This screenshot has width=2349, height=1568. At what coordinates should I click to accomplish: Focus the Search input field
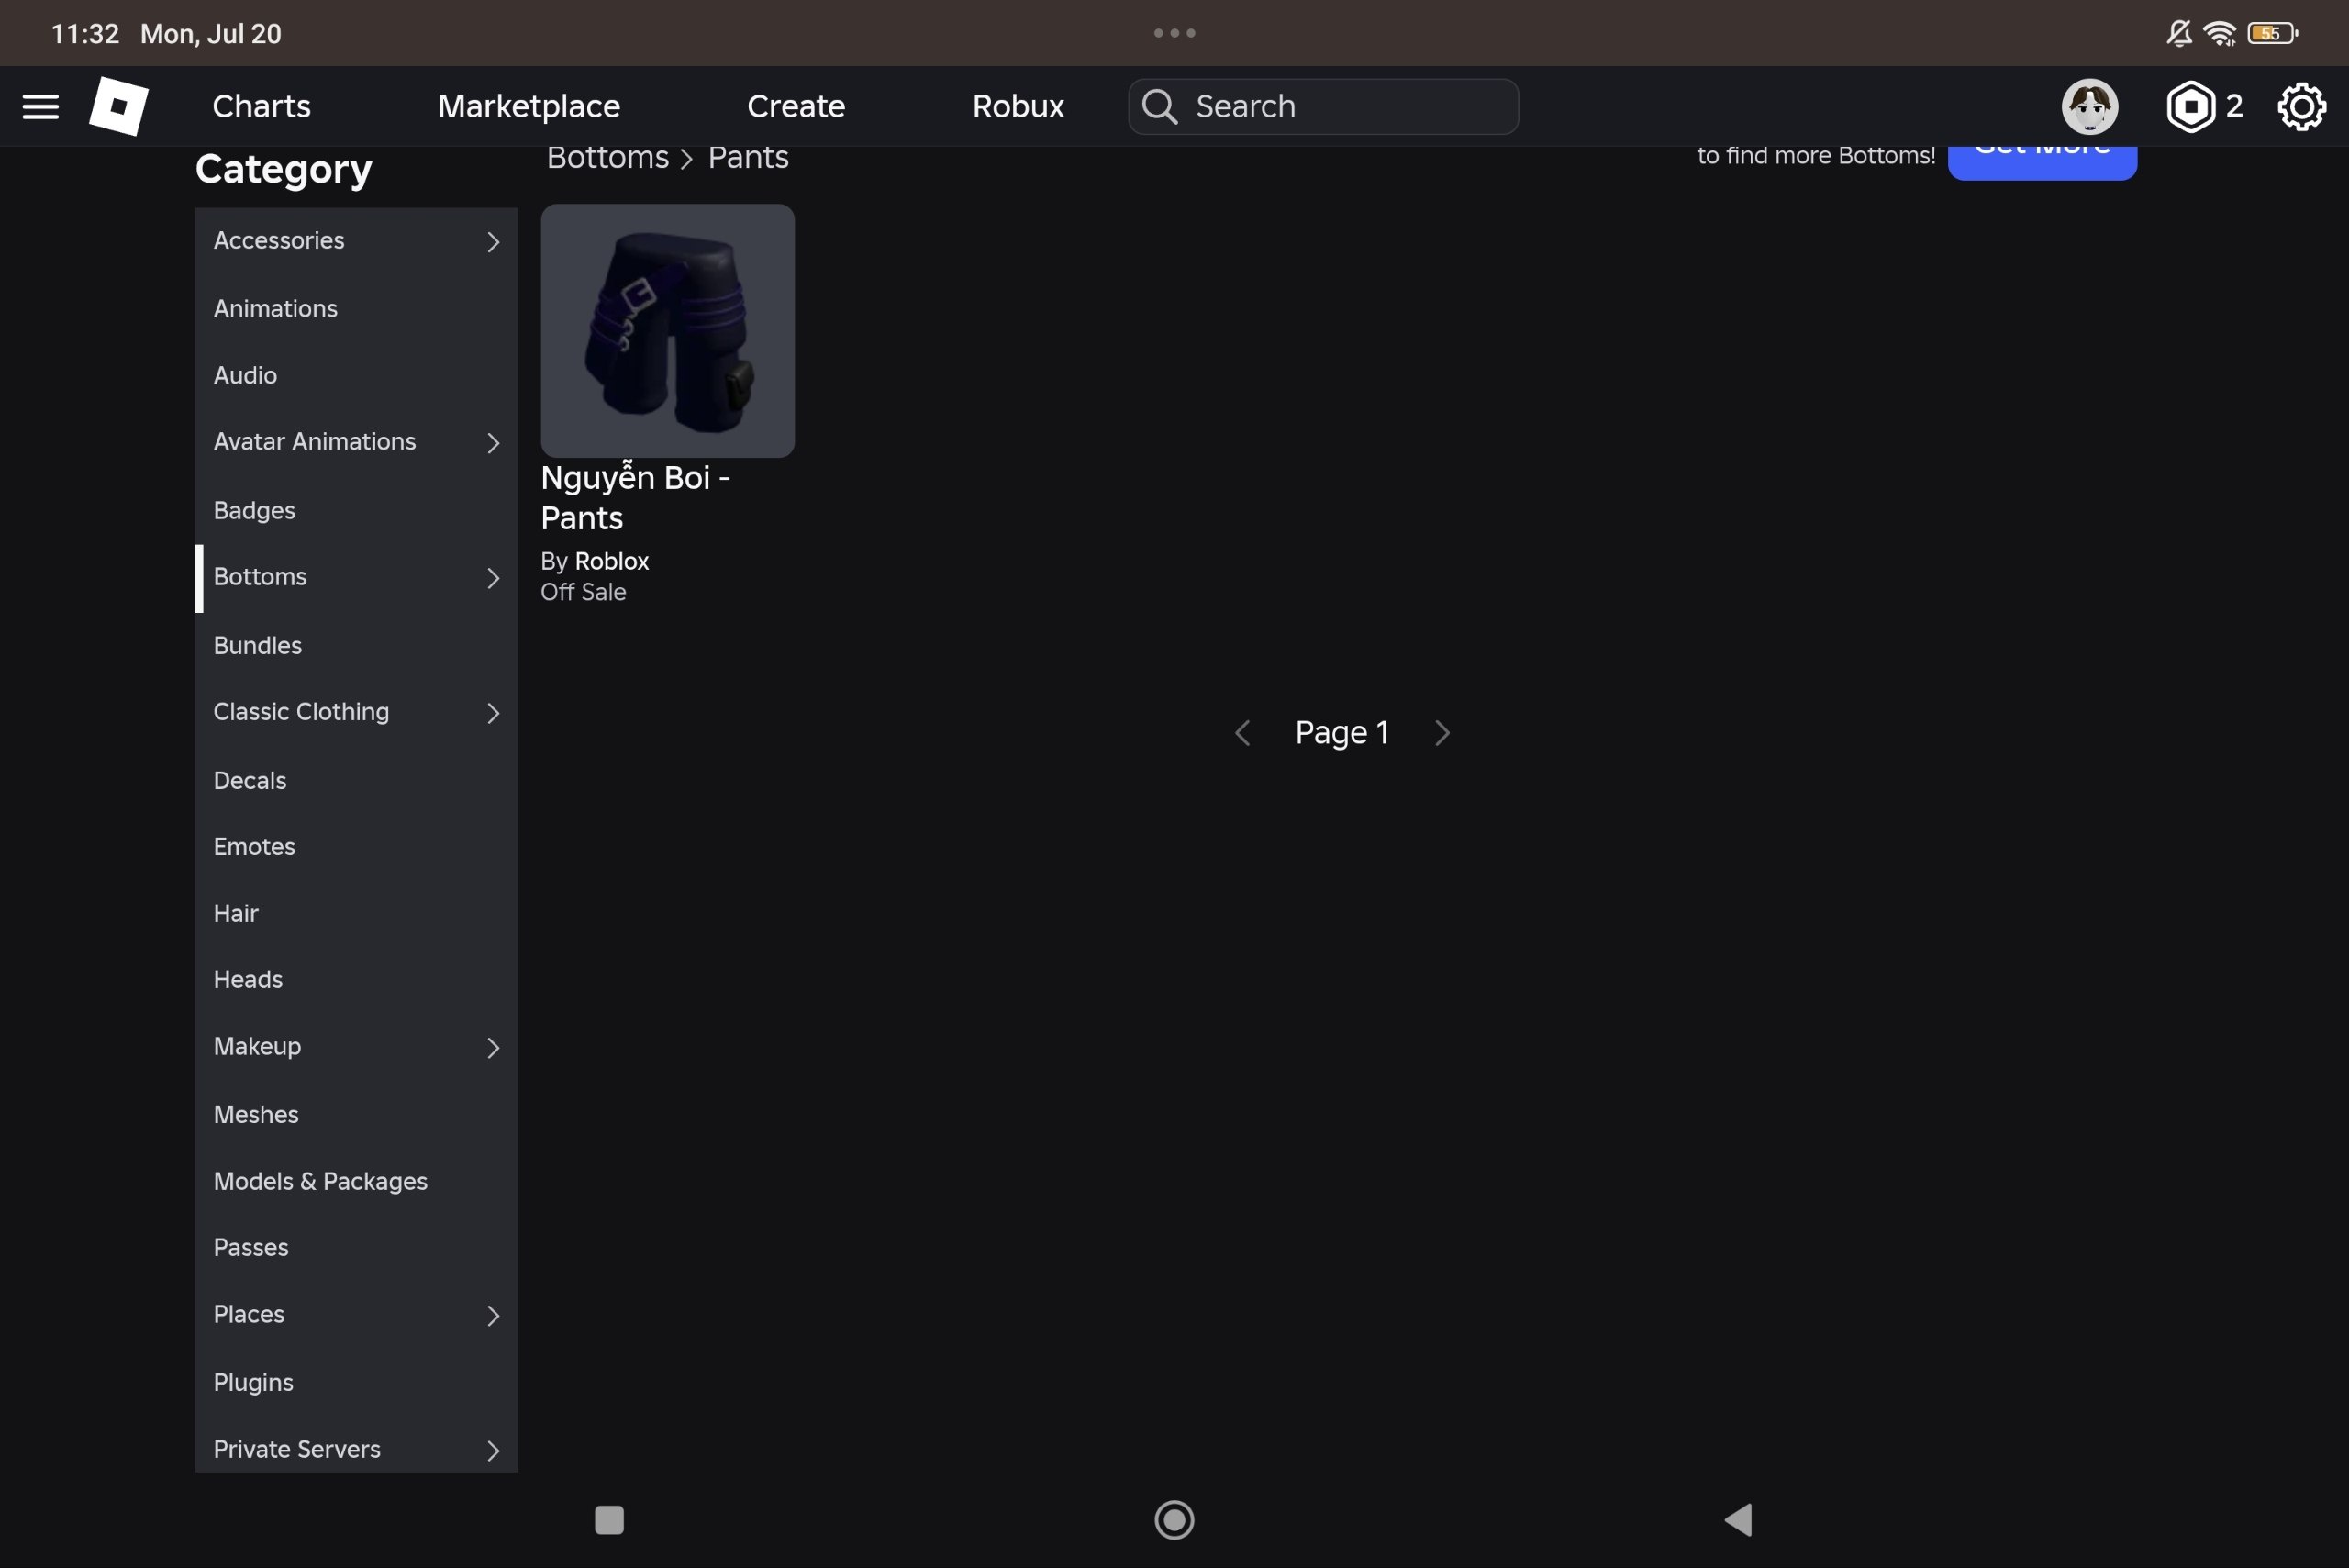click(1323, 106)
